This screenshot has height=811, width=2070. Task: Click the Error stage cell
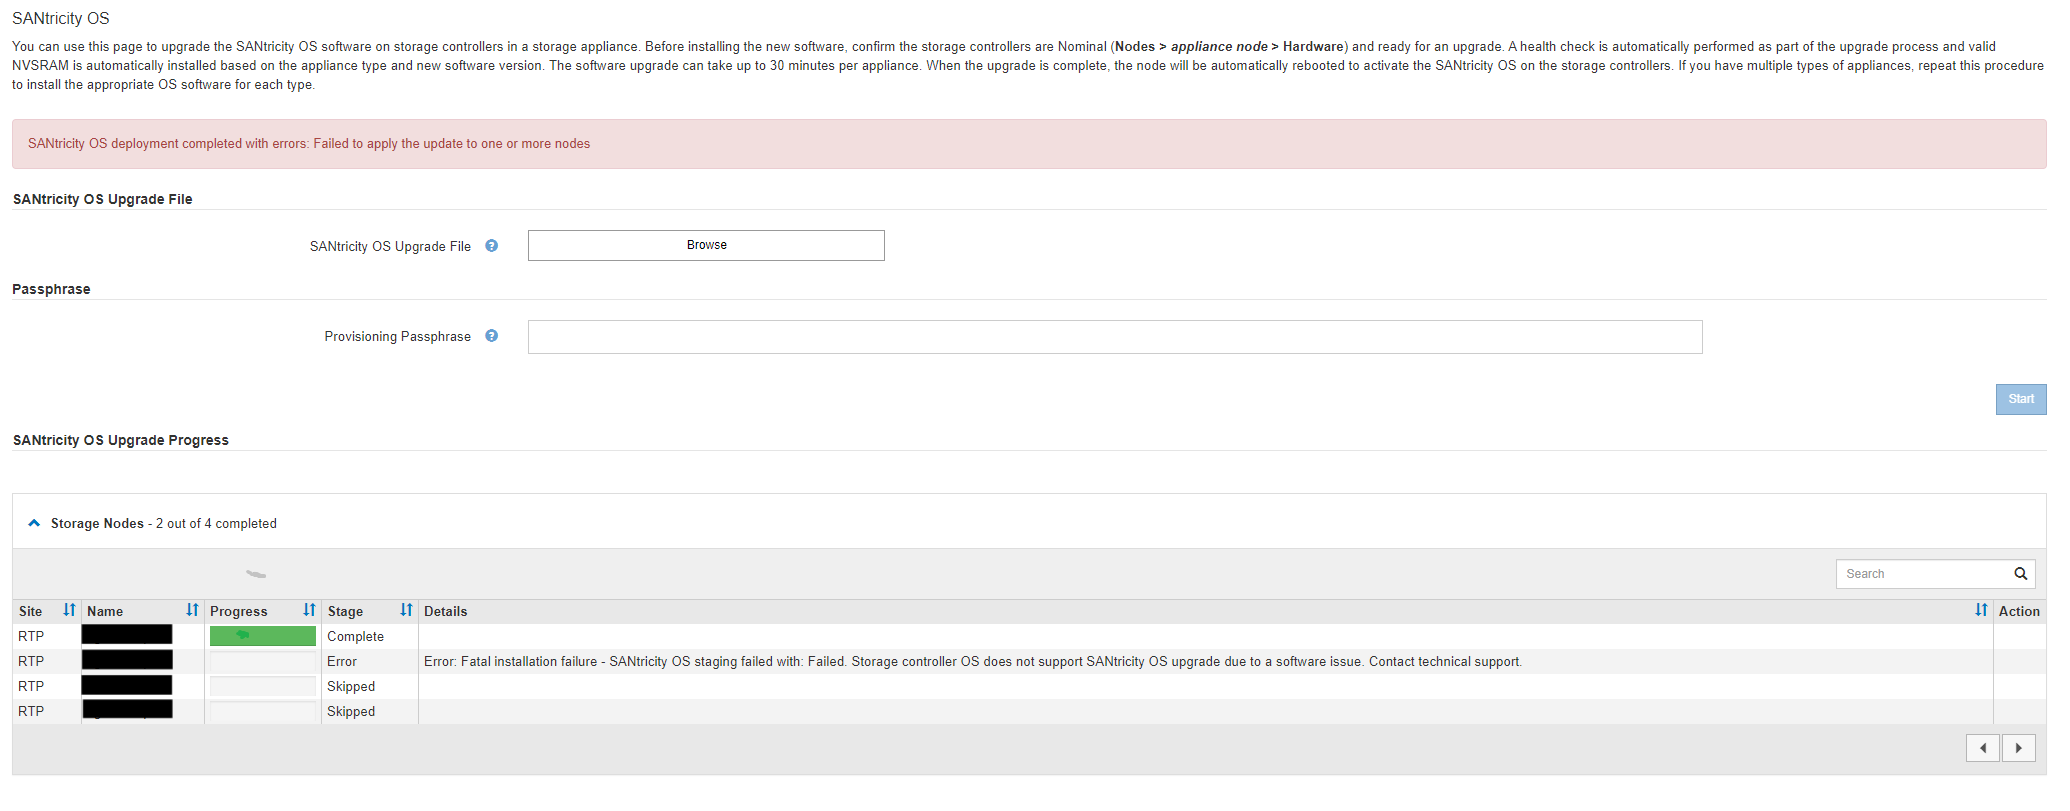click(x=342, y=662)
